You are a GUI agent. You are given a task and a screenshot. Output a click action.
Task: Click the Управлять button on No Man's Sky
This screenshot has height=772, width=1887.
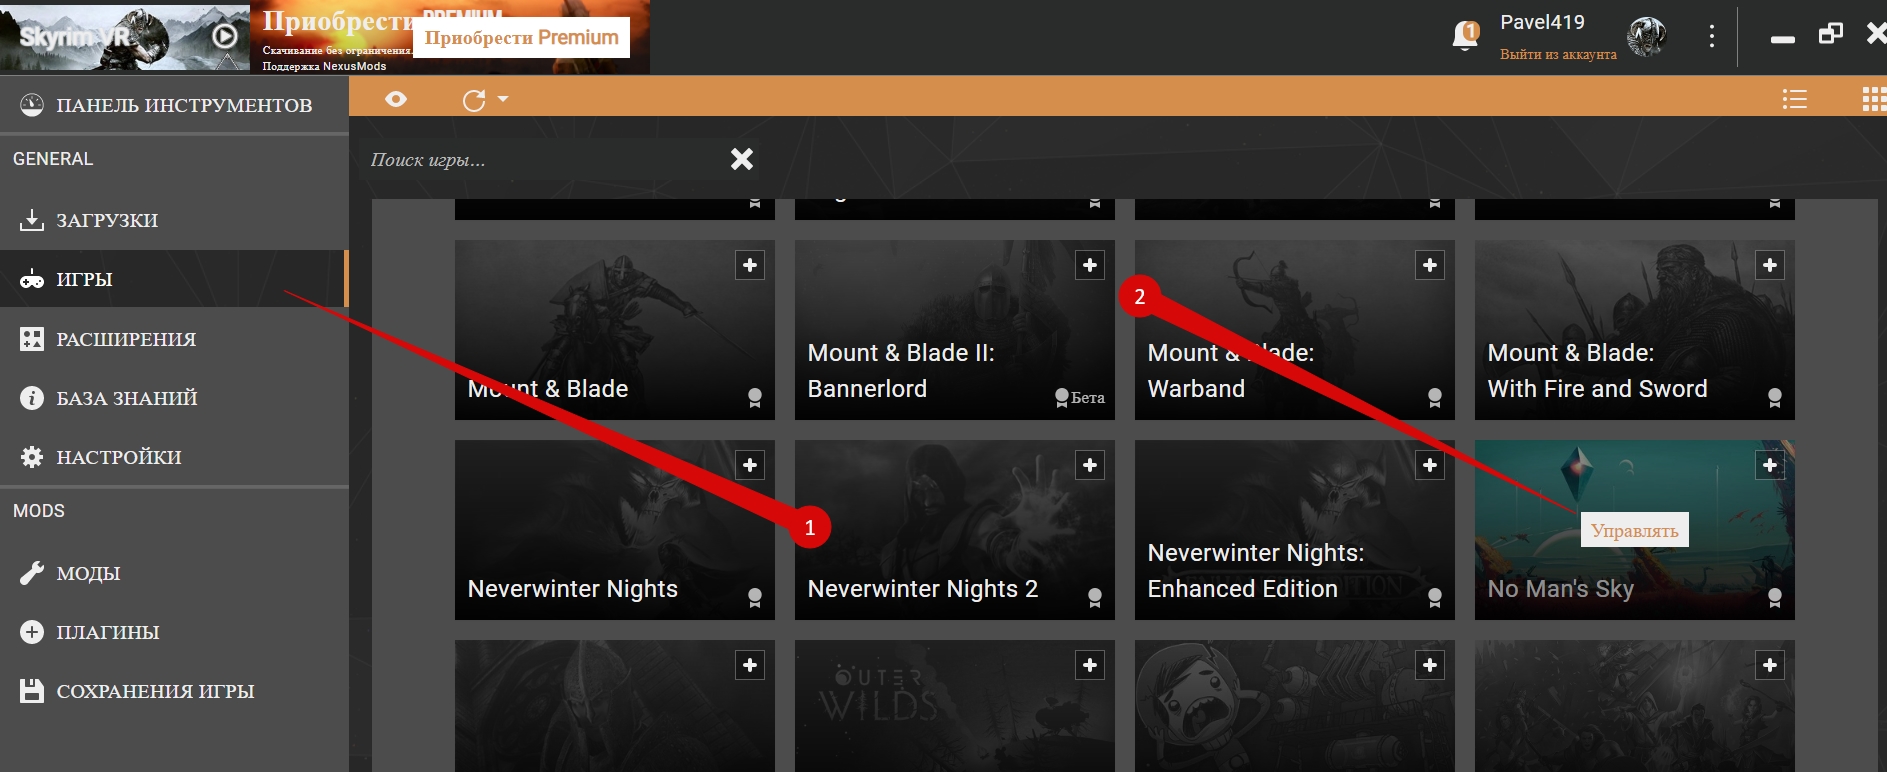[1634, 530]
